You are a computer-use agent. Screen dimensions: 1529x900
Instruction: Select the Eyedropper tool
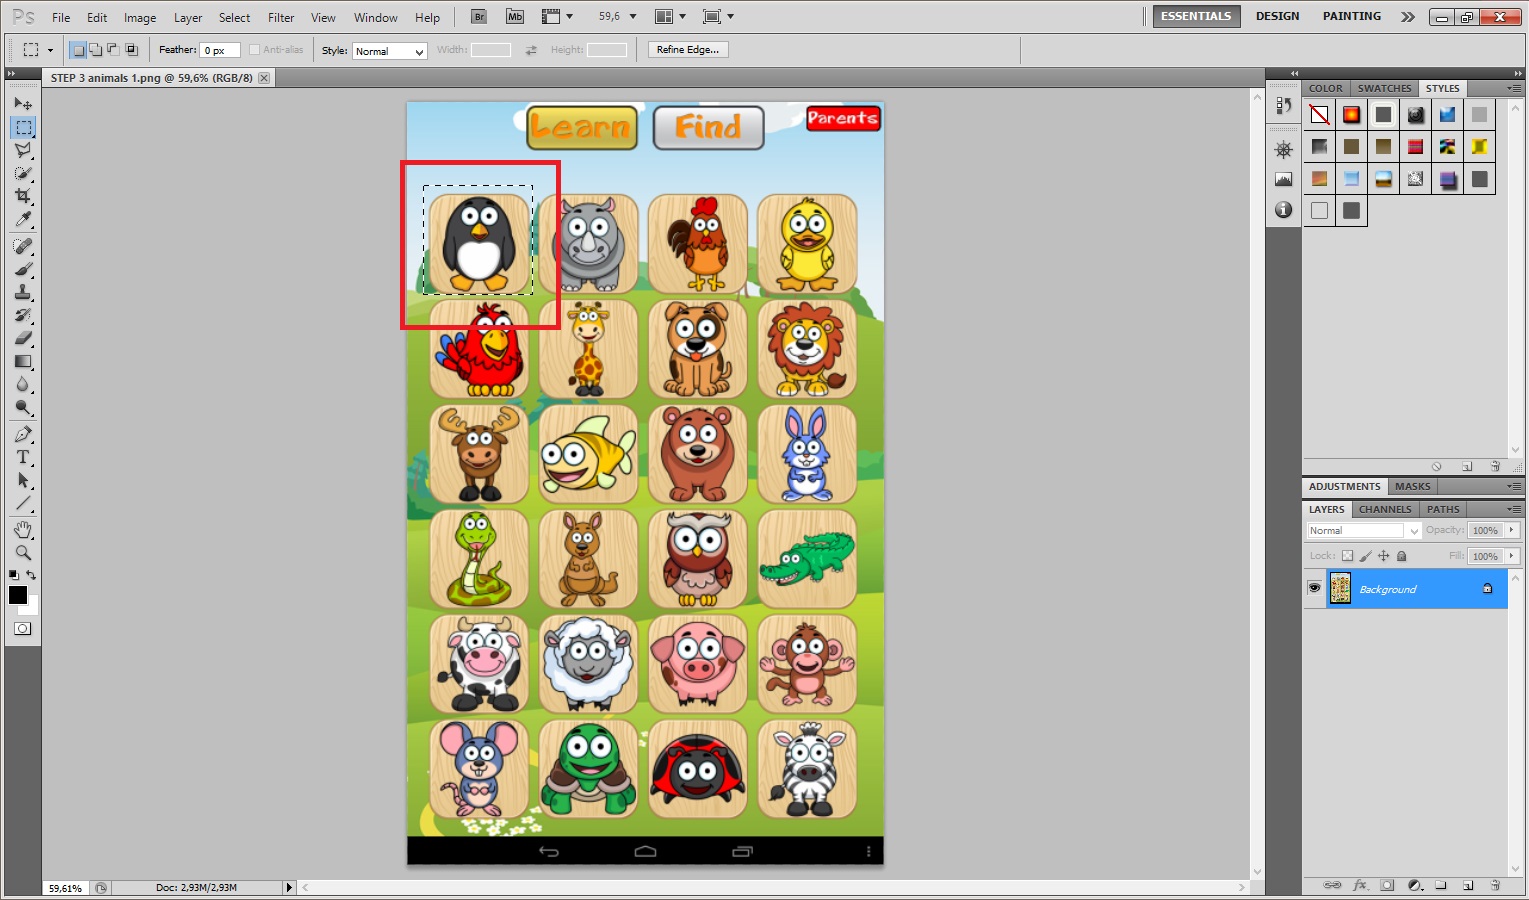click(x=23, y=219)
